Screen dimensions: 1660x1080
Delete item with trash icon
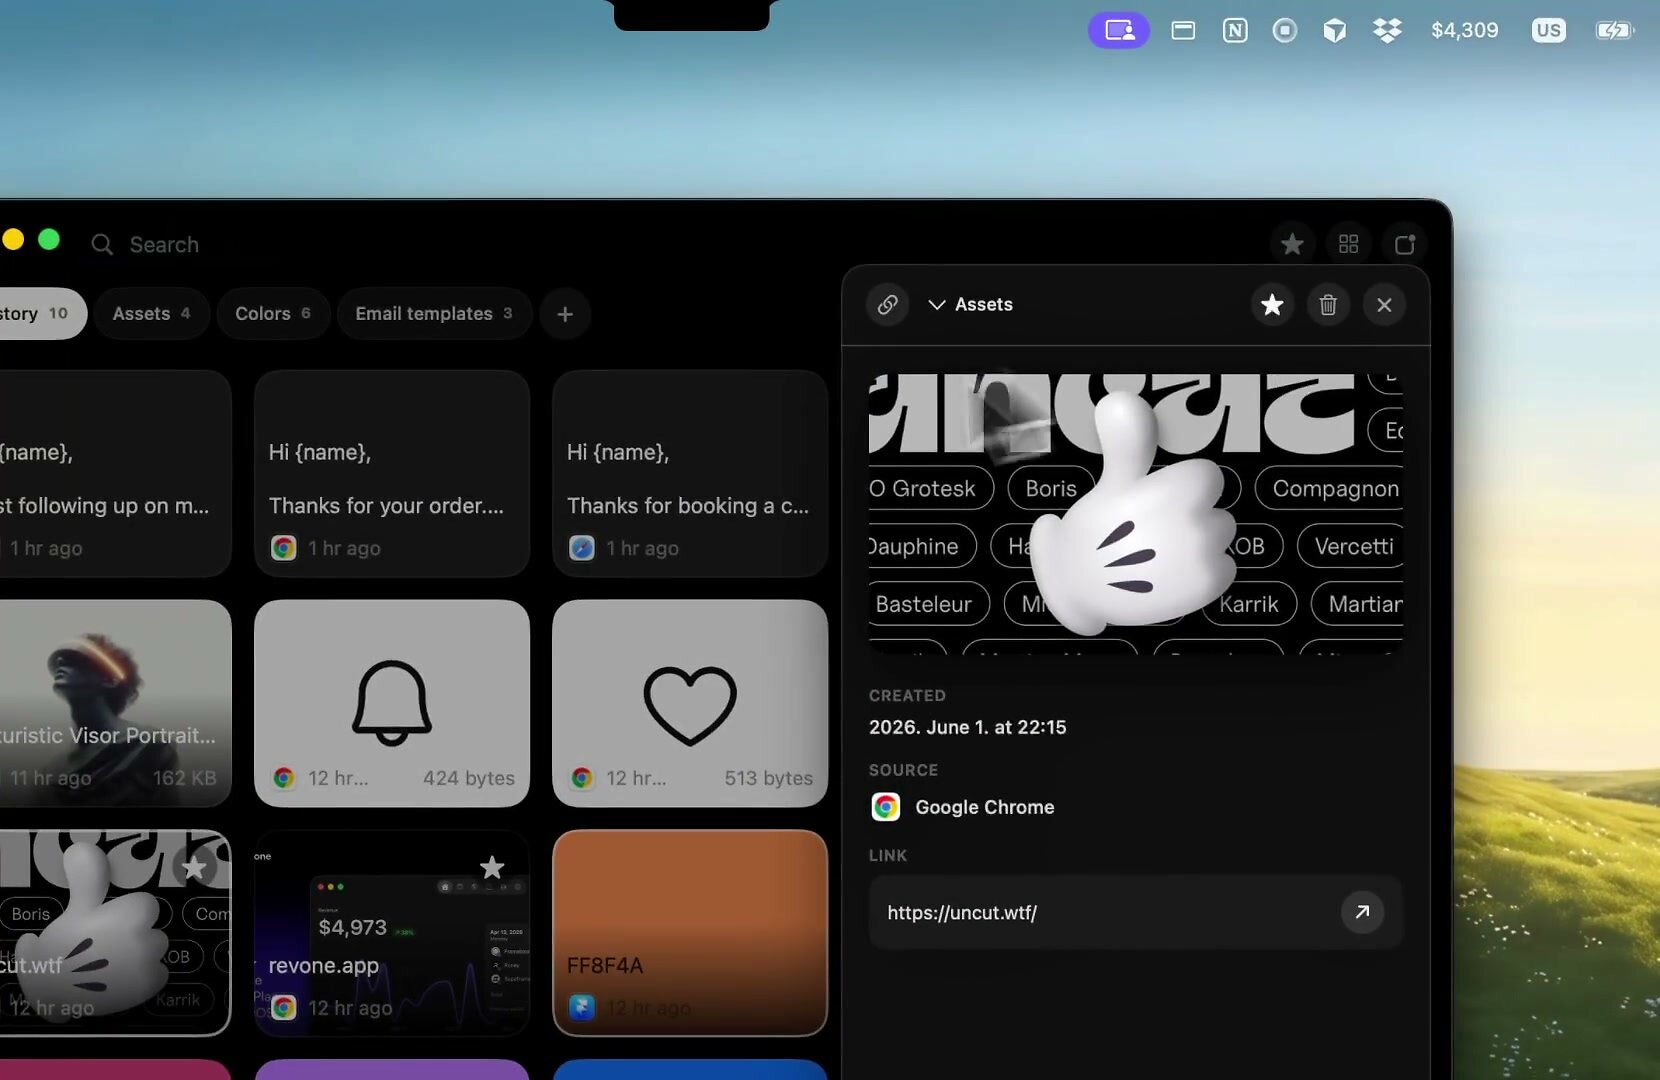(1328, 304)
